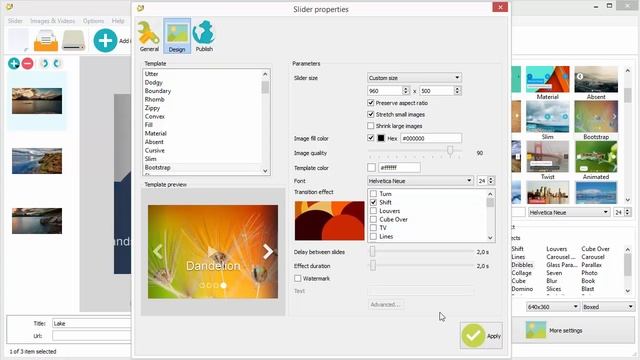The width and height of the screenshot is (640, 360).
Task: Open the Boxed layout dropdown in main window
Action: pyautogui.click(x=608, y=307)
